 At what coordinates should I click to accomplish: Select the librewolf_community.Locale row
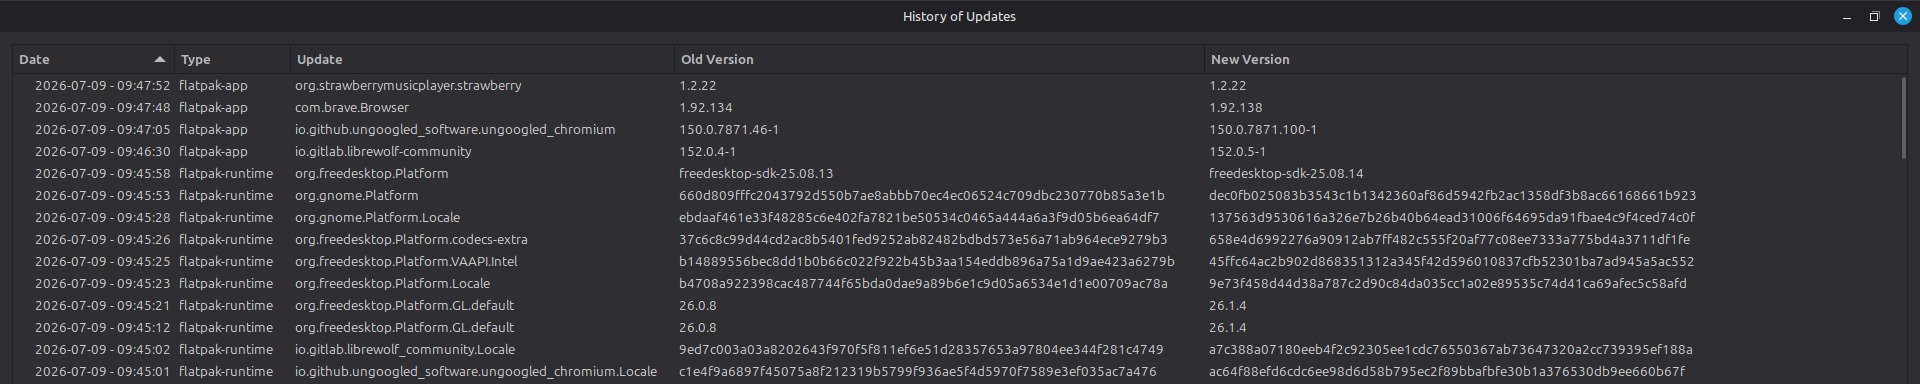(955, 349)
